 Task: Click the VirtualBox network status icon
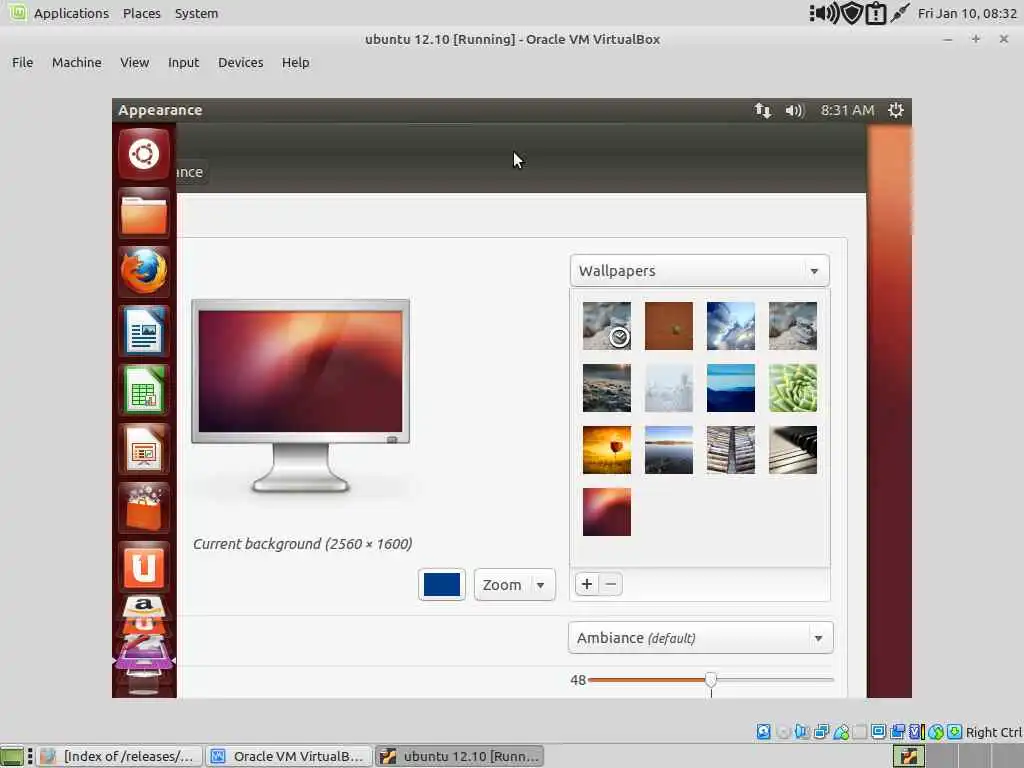[821, 732]
